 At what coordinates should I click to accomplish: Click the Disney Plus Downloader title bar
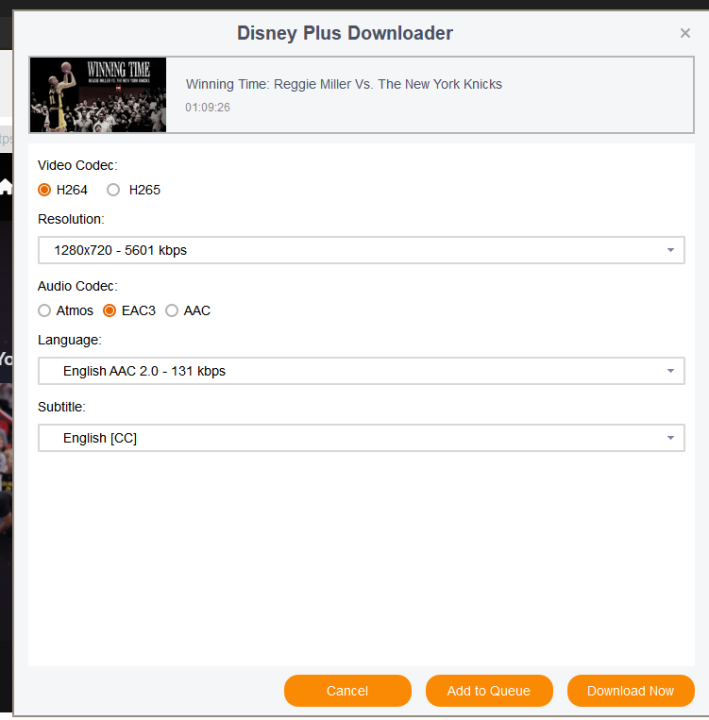(x=345, y=33)
